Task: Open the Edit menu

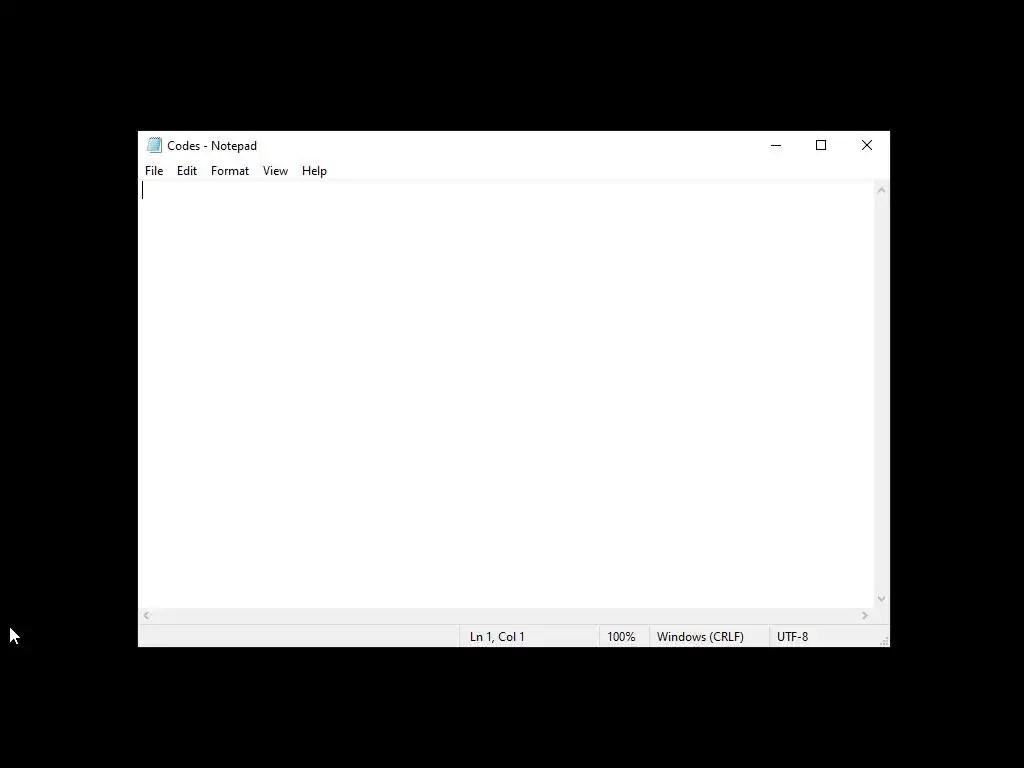Action: point(187,170)
